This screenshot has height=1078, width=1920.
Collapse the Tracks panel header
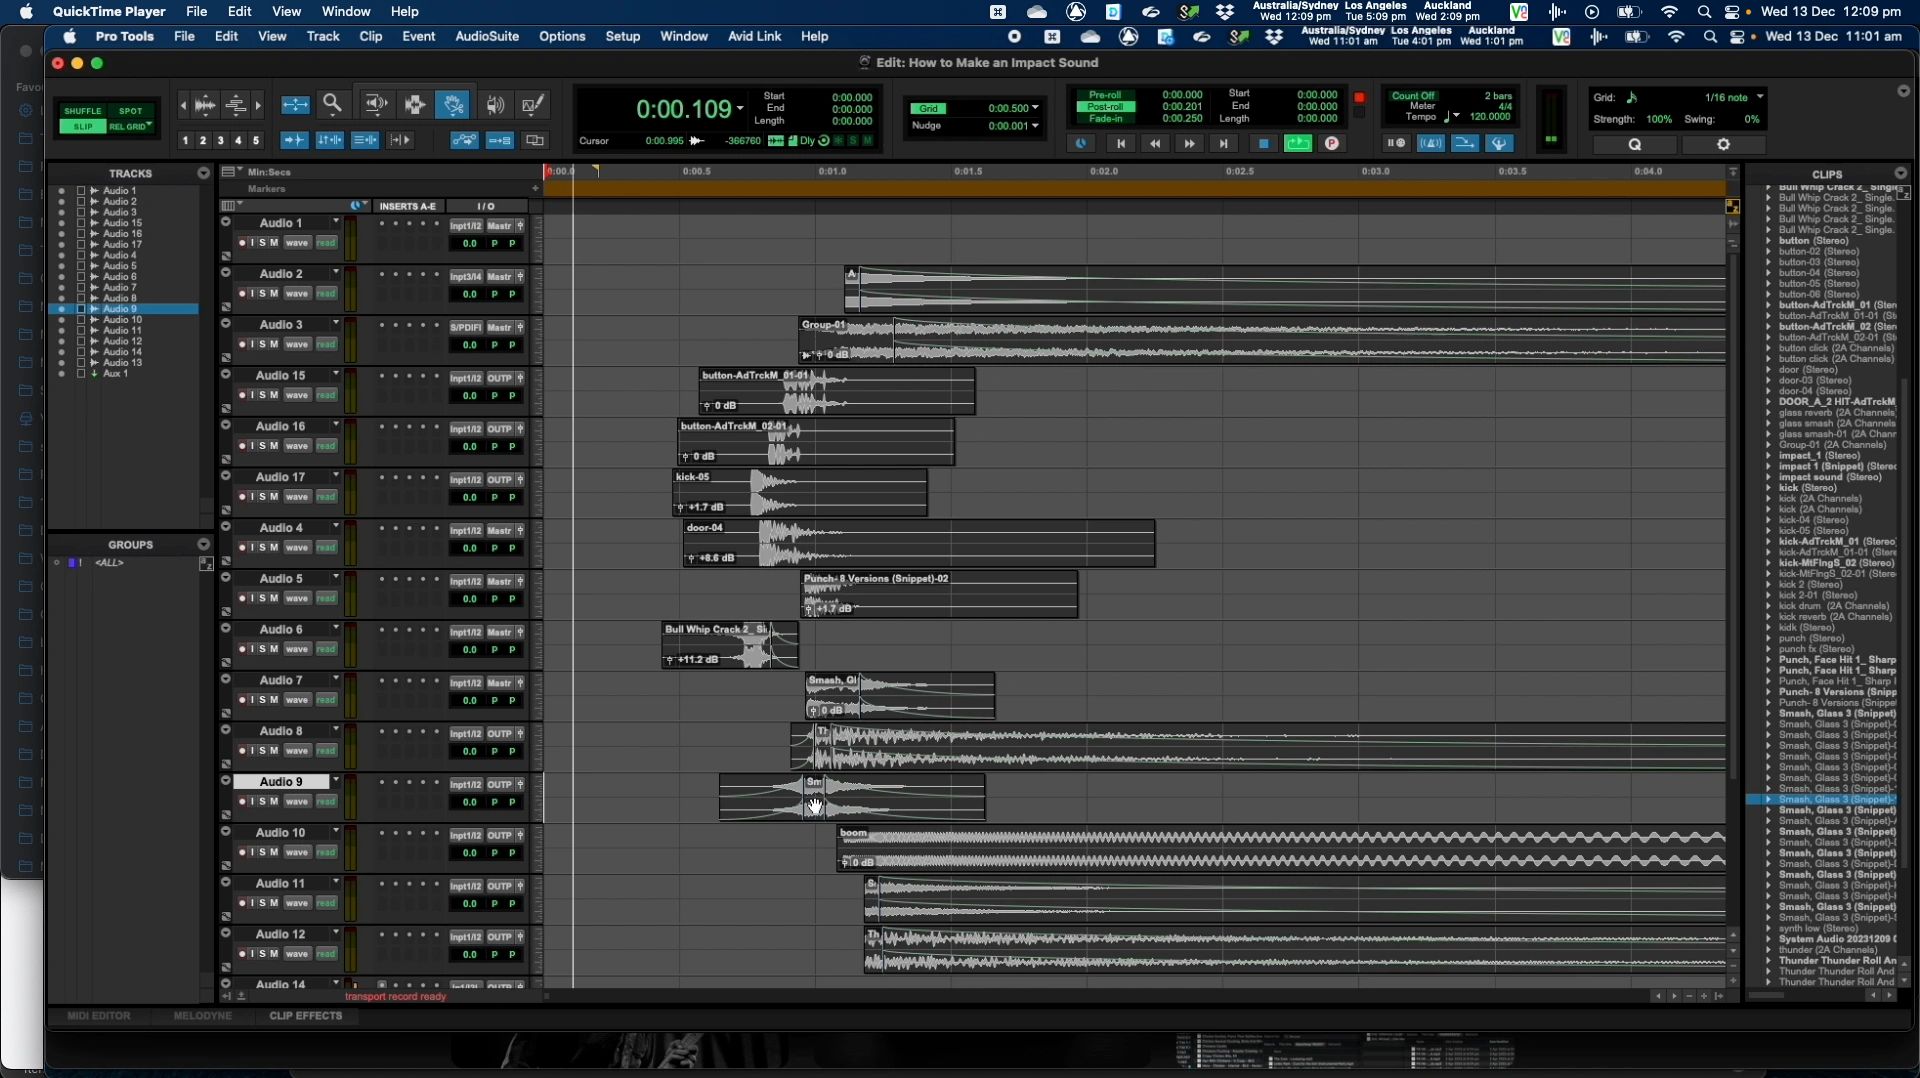[x=204, y=173]
